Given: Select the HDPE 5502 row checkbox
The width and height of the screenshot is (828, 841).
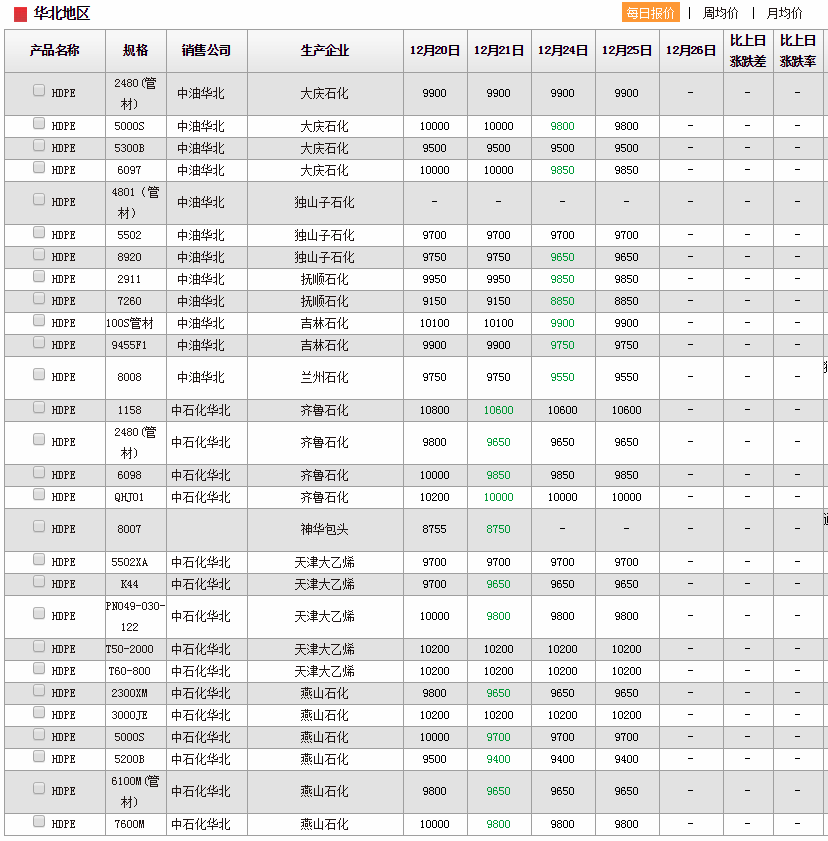Looking at the screenshot, I should 39,232.
